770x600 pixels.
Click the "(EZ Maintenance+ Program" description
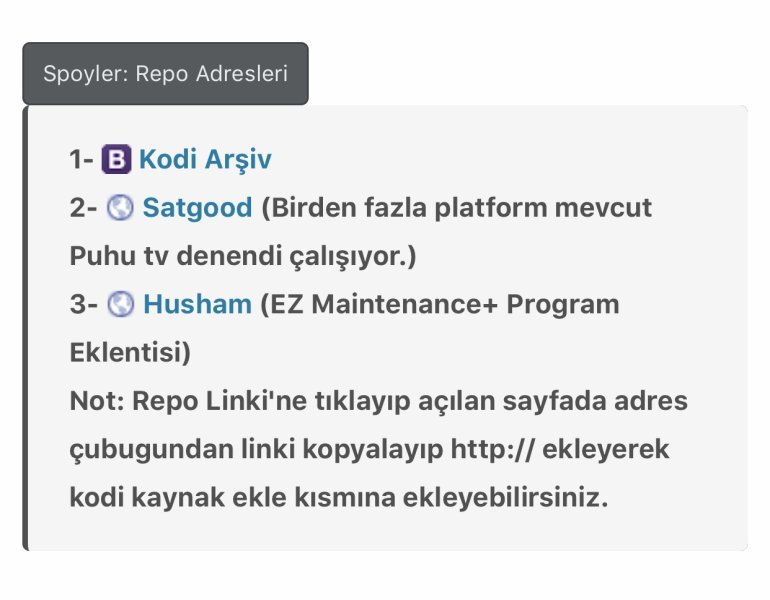coord(439,304)
